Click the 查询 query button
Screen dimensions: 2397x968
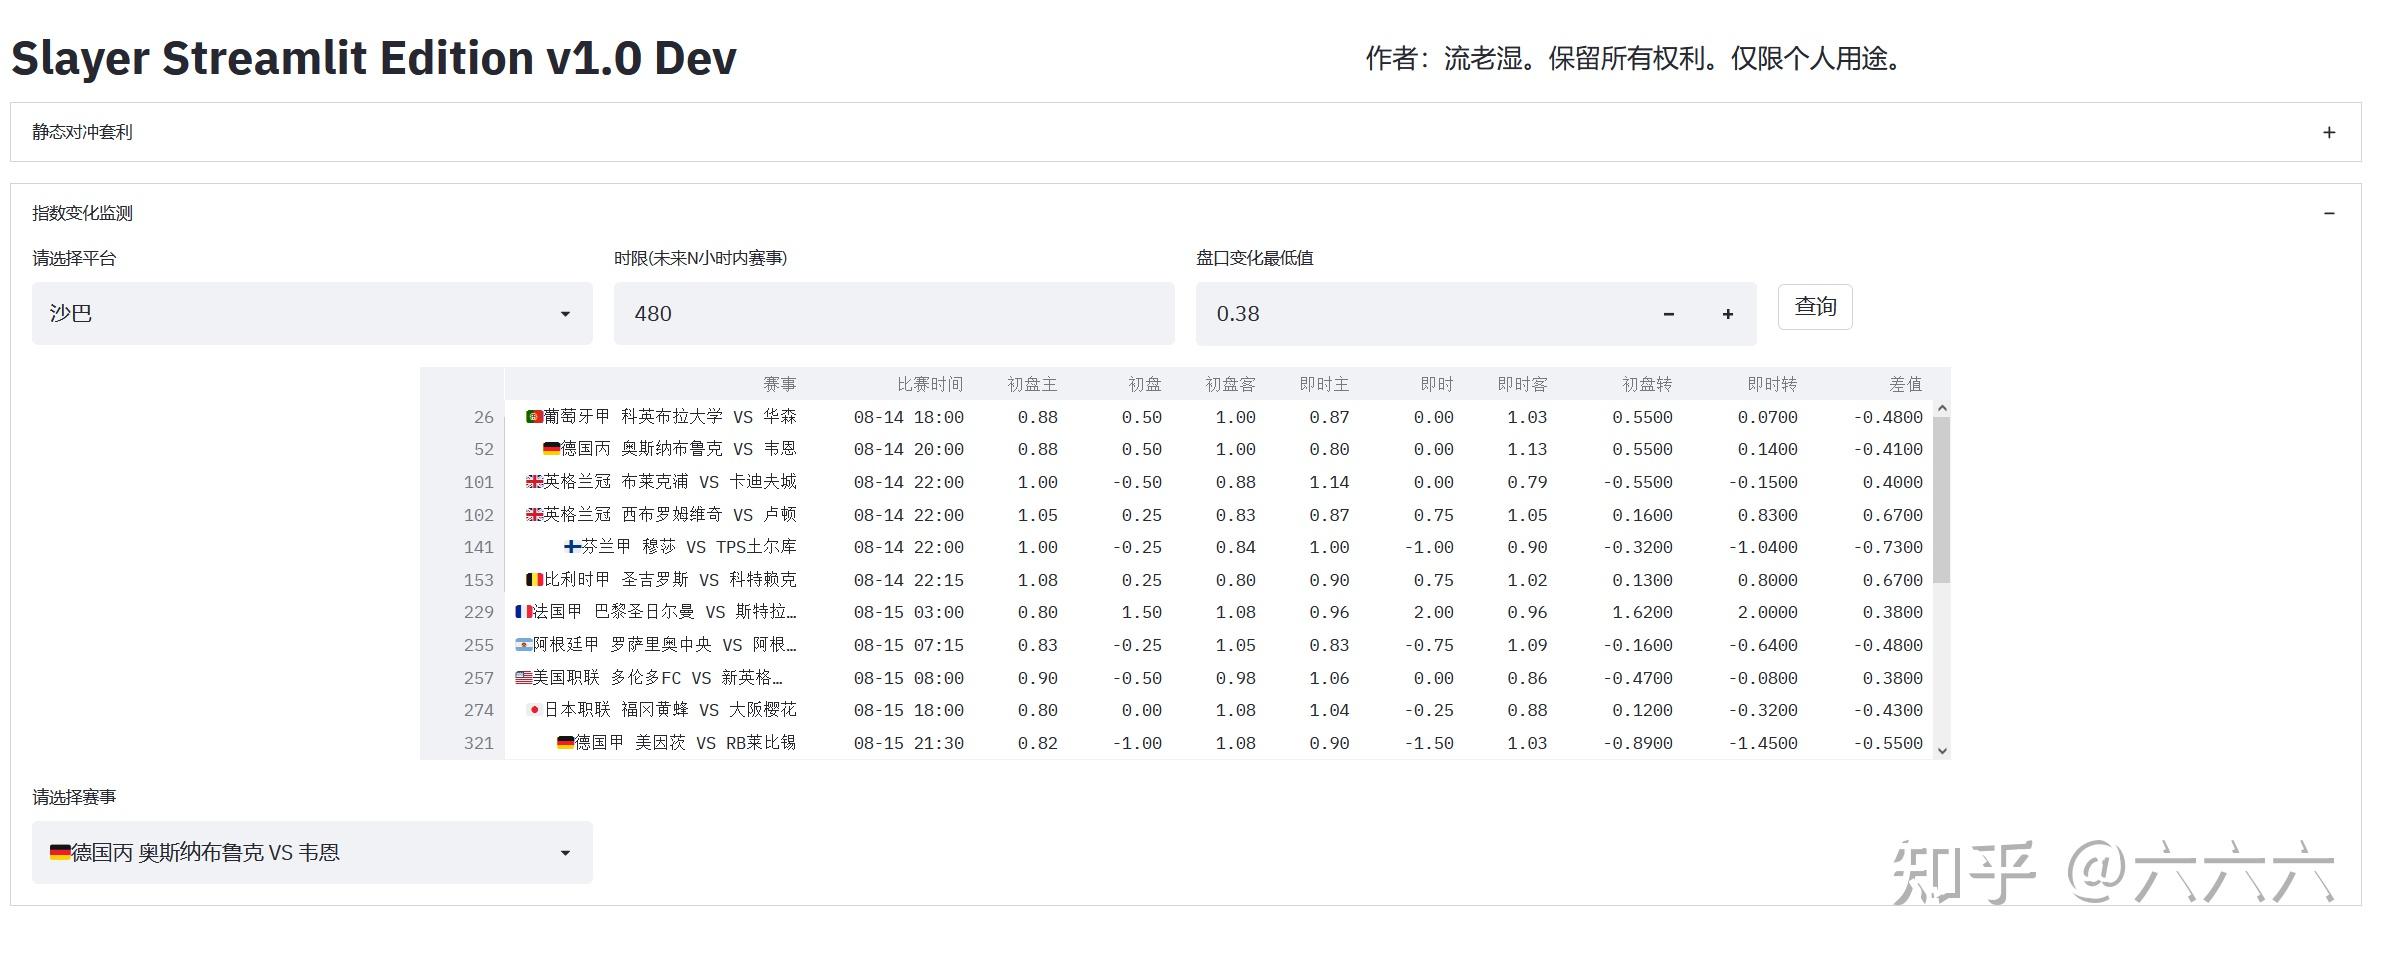tap(1814, 307)
